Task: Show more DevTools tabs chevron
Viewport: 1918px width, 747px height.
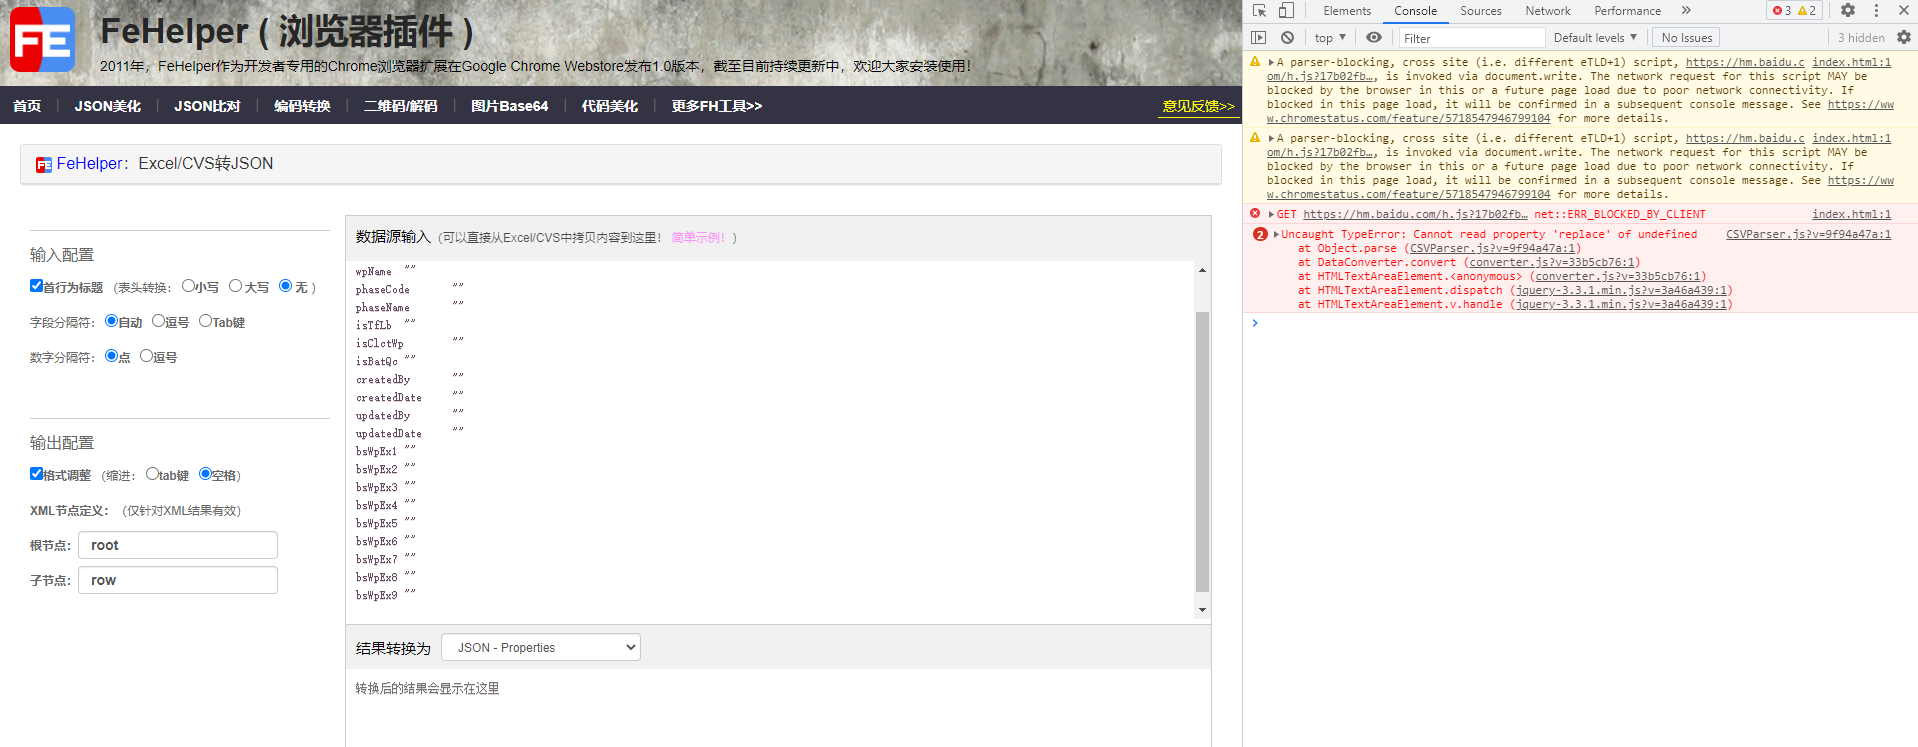Action: tap(1686, 11)
